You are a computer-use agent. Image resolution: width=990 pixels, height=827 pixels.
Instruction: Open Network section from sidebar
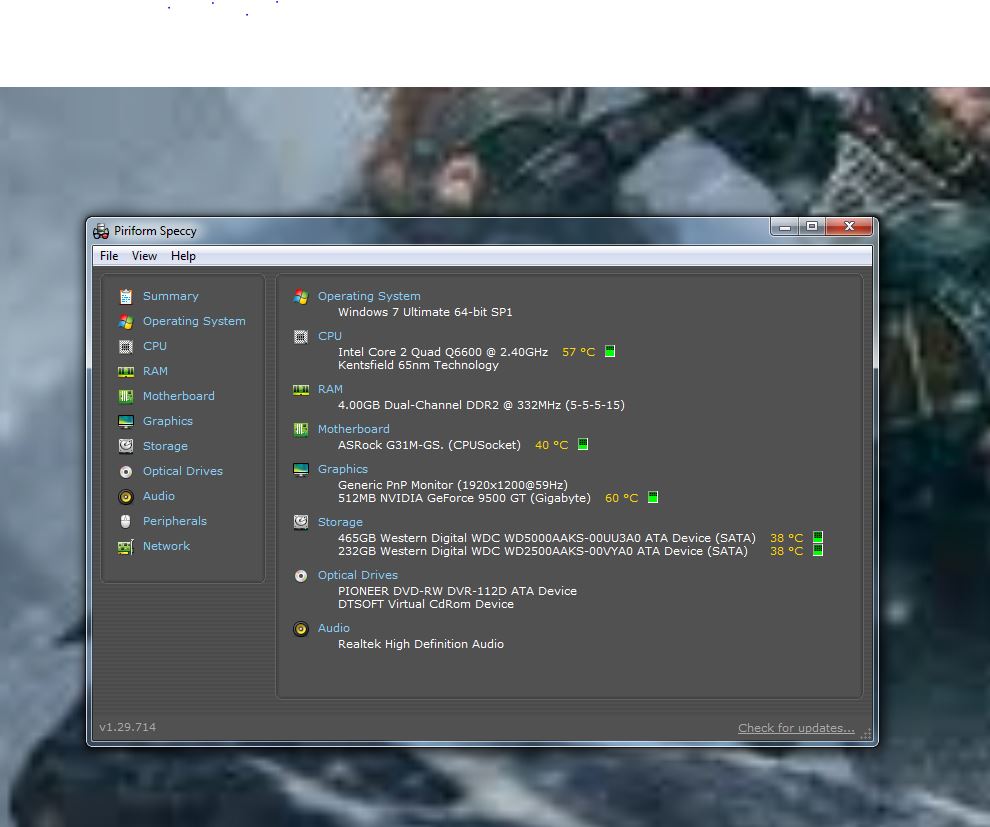pos(166,546)
